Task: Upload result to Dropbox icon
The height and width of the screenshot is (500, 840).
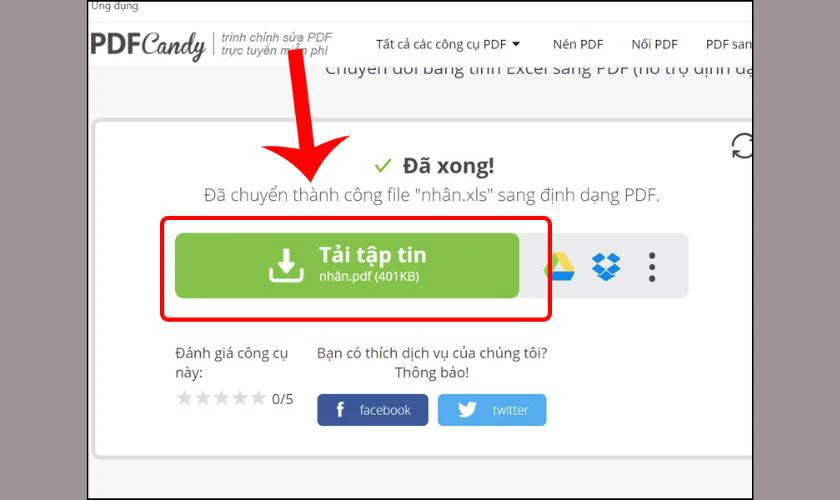Action: pyautogui.click(x=606, y=266)
